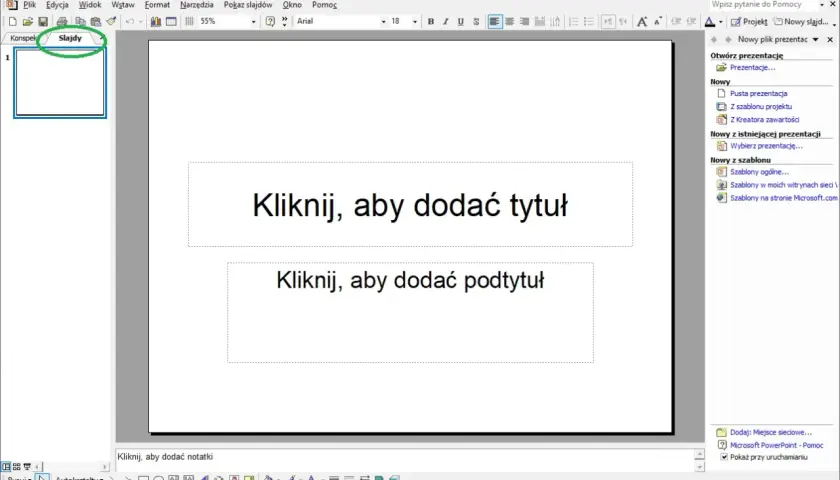Decrease font size with small A
Viewport: 840px width, 480px height.
click(x=658, y=22)
